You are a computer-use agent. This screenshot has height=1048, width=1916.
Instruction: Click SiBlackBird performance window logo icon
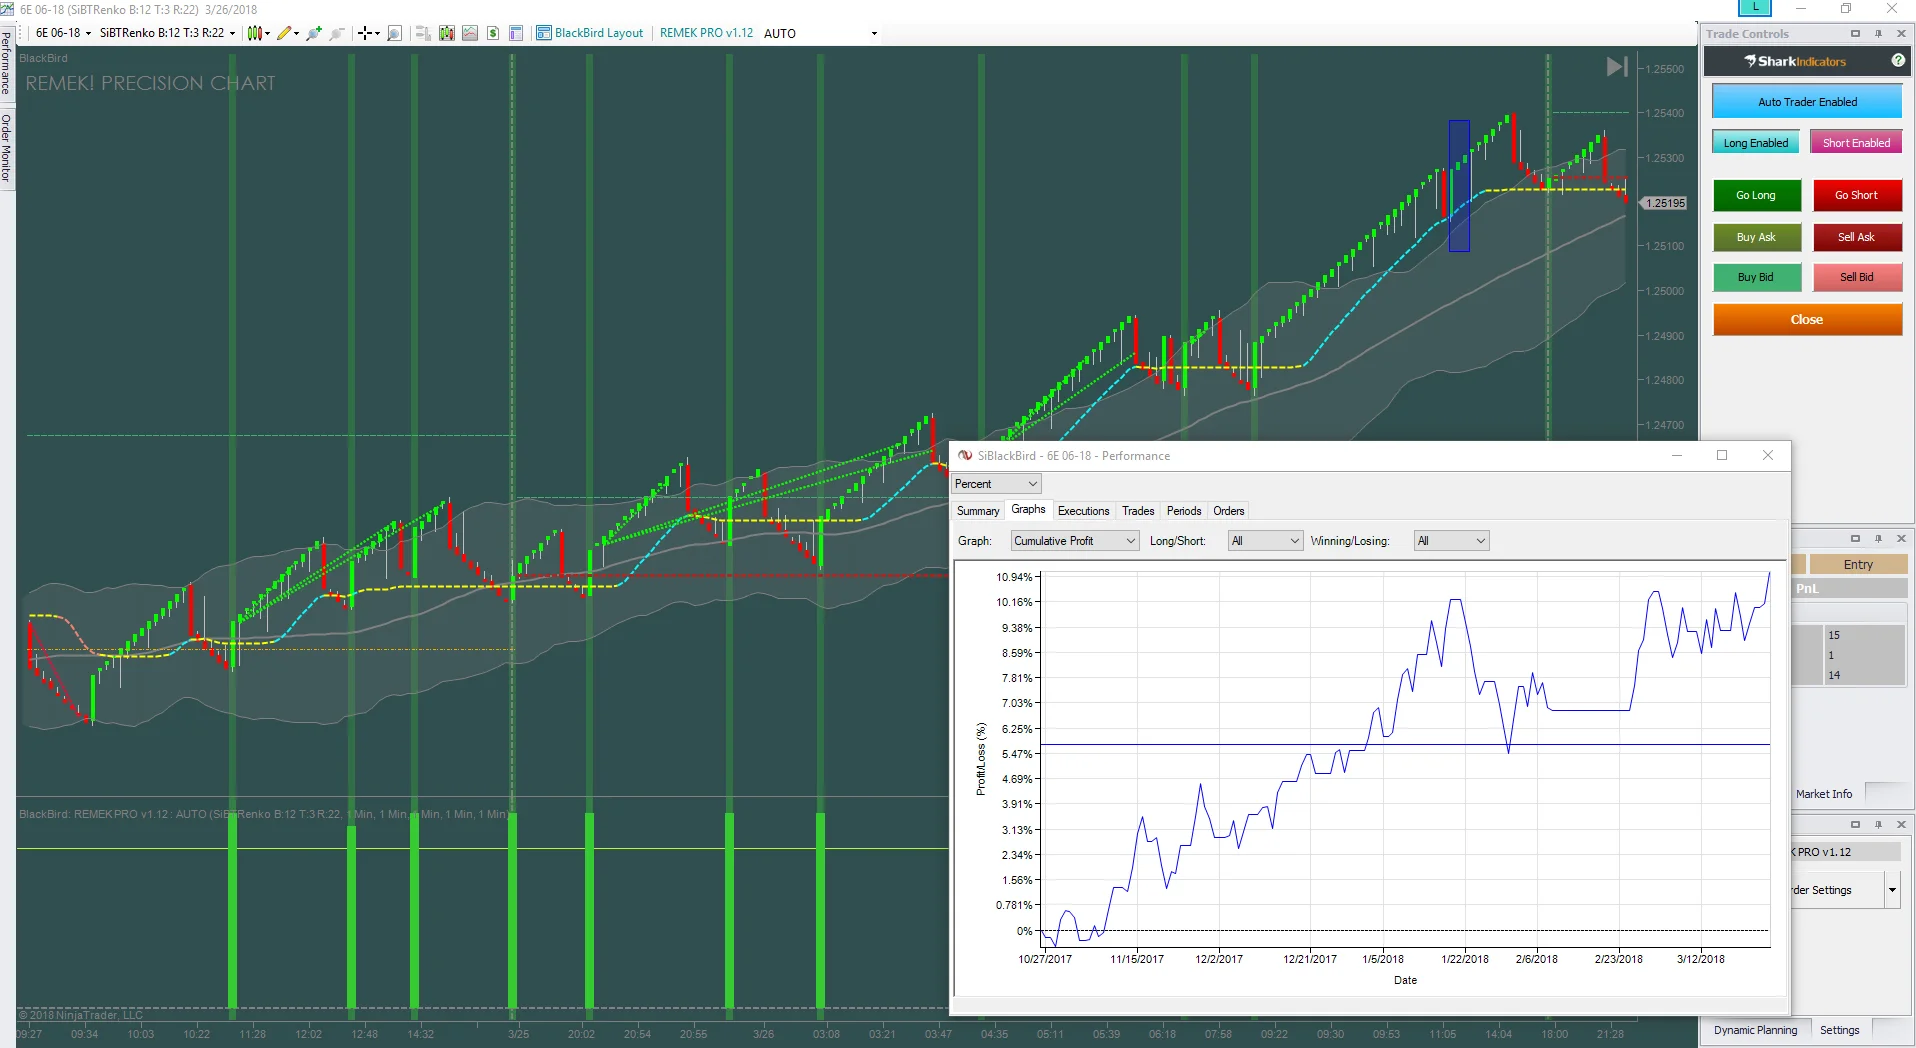click(x=965, y=456)
